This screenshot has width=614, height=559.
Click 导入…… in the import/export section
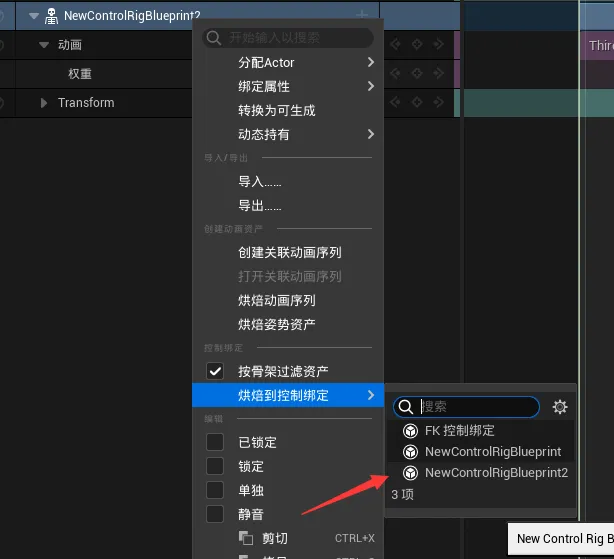260,182
